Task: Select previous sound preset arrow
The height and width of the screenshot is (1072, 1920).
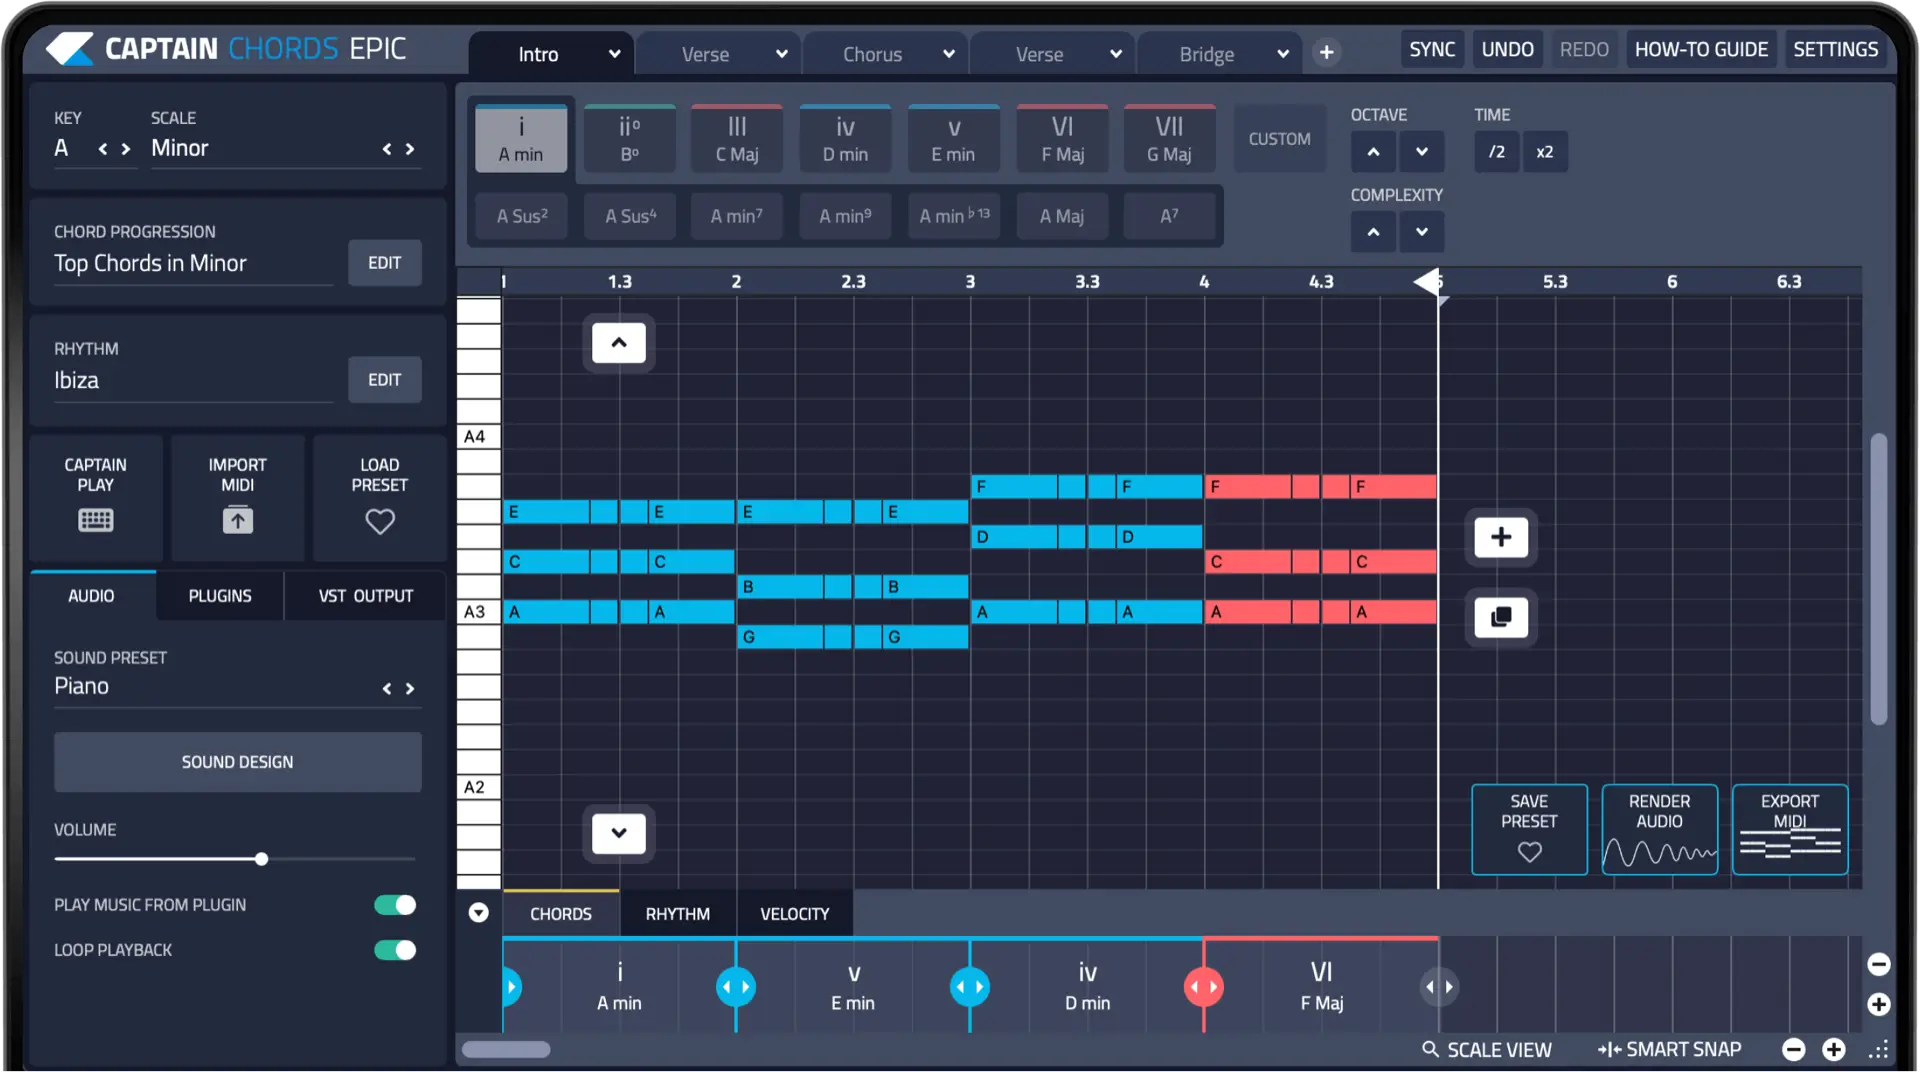Action: coord(387,689)
